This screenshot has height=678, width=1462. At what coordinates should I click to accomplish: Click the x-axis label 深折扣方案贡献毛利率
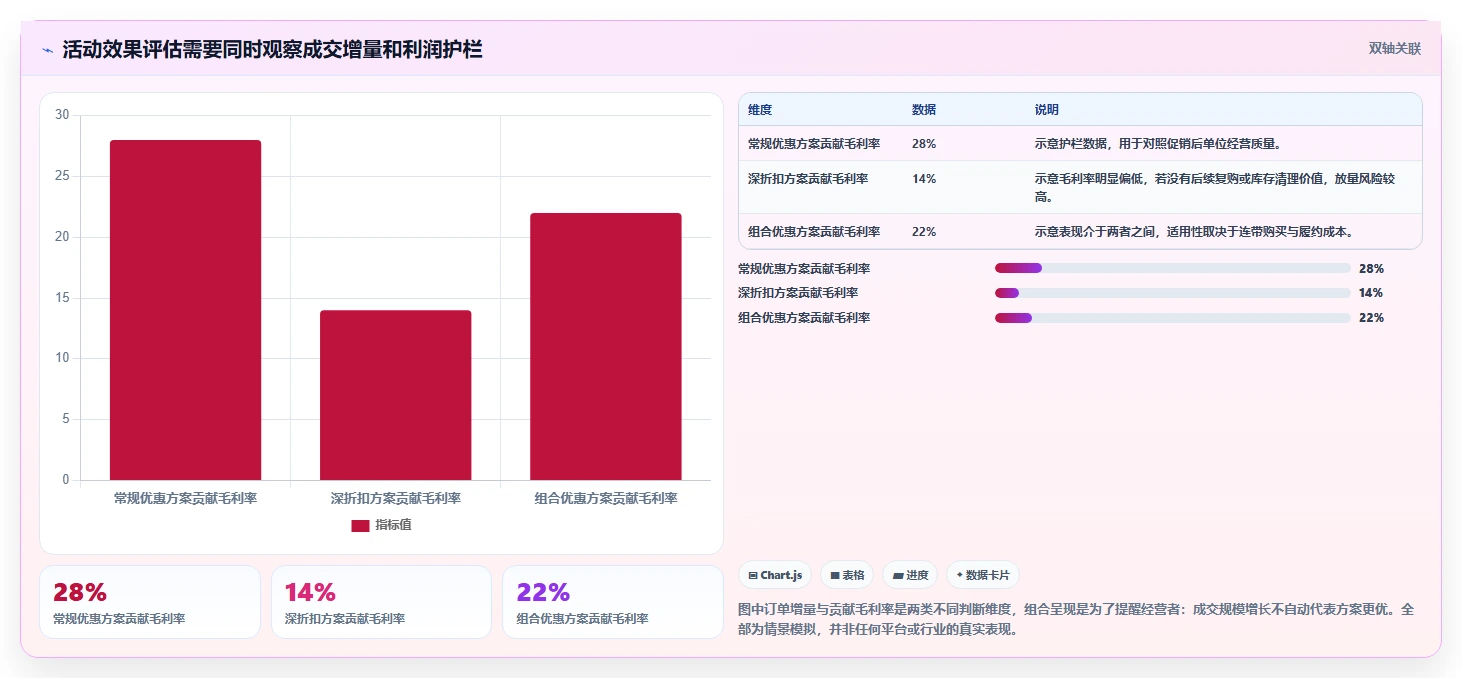[395, 498]
